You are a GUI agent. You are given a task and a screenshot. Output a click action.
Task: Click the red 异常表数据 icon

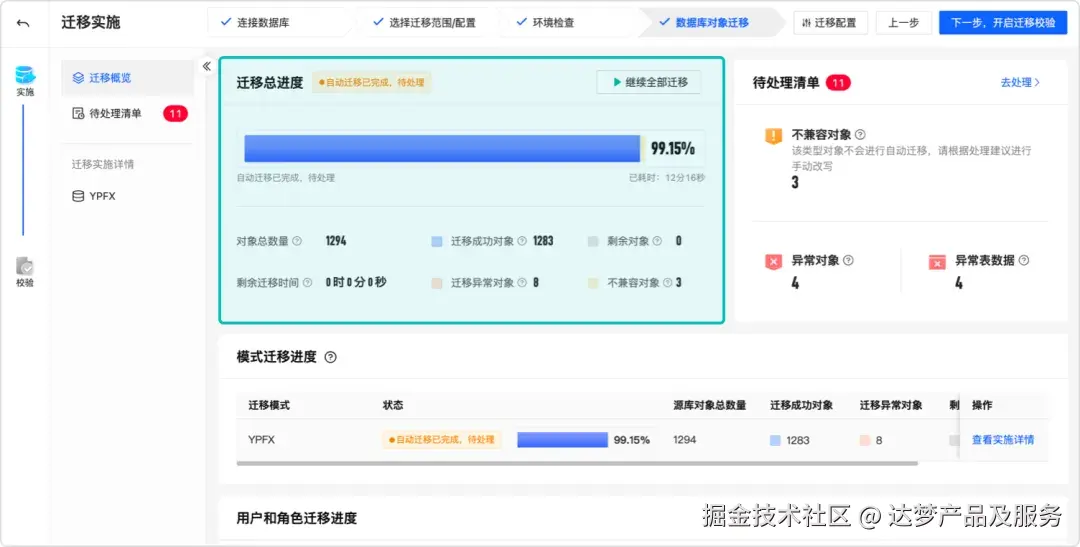coord(937,262)
